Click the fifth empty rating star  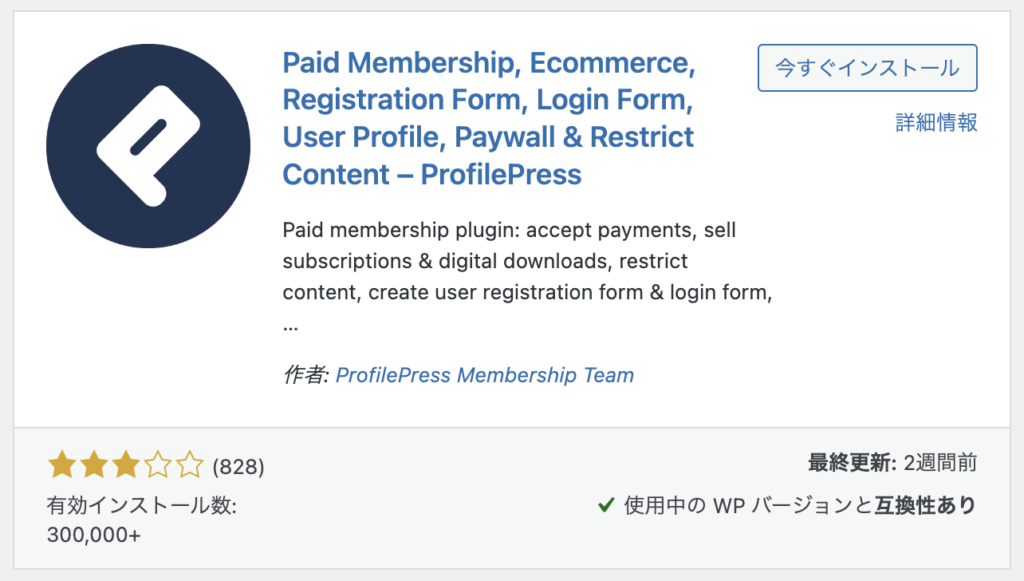(189, 465)
